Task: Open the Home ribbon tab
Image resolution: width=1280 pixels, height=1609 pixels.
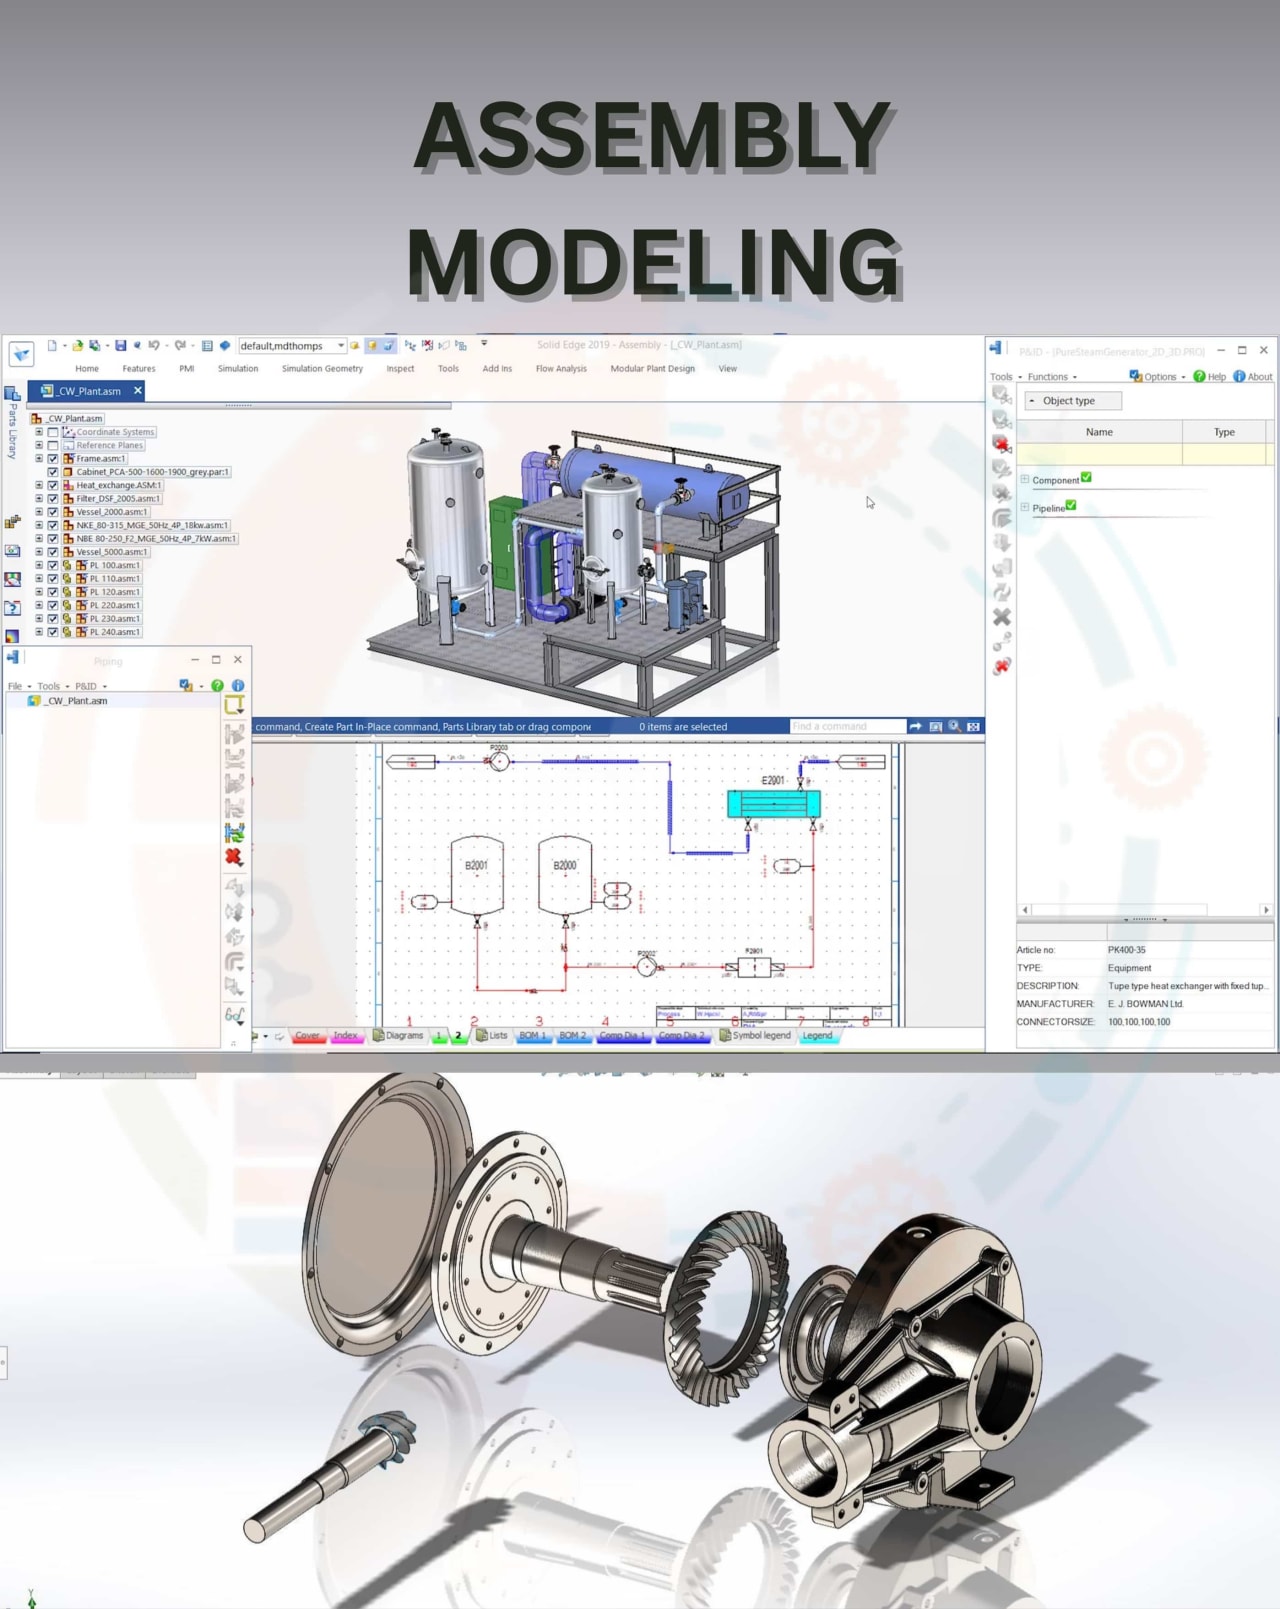Action: click(x=87, y=369)
